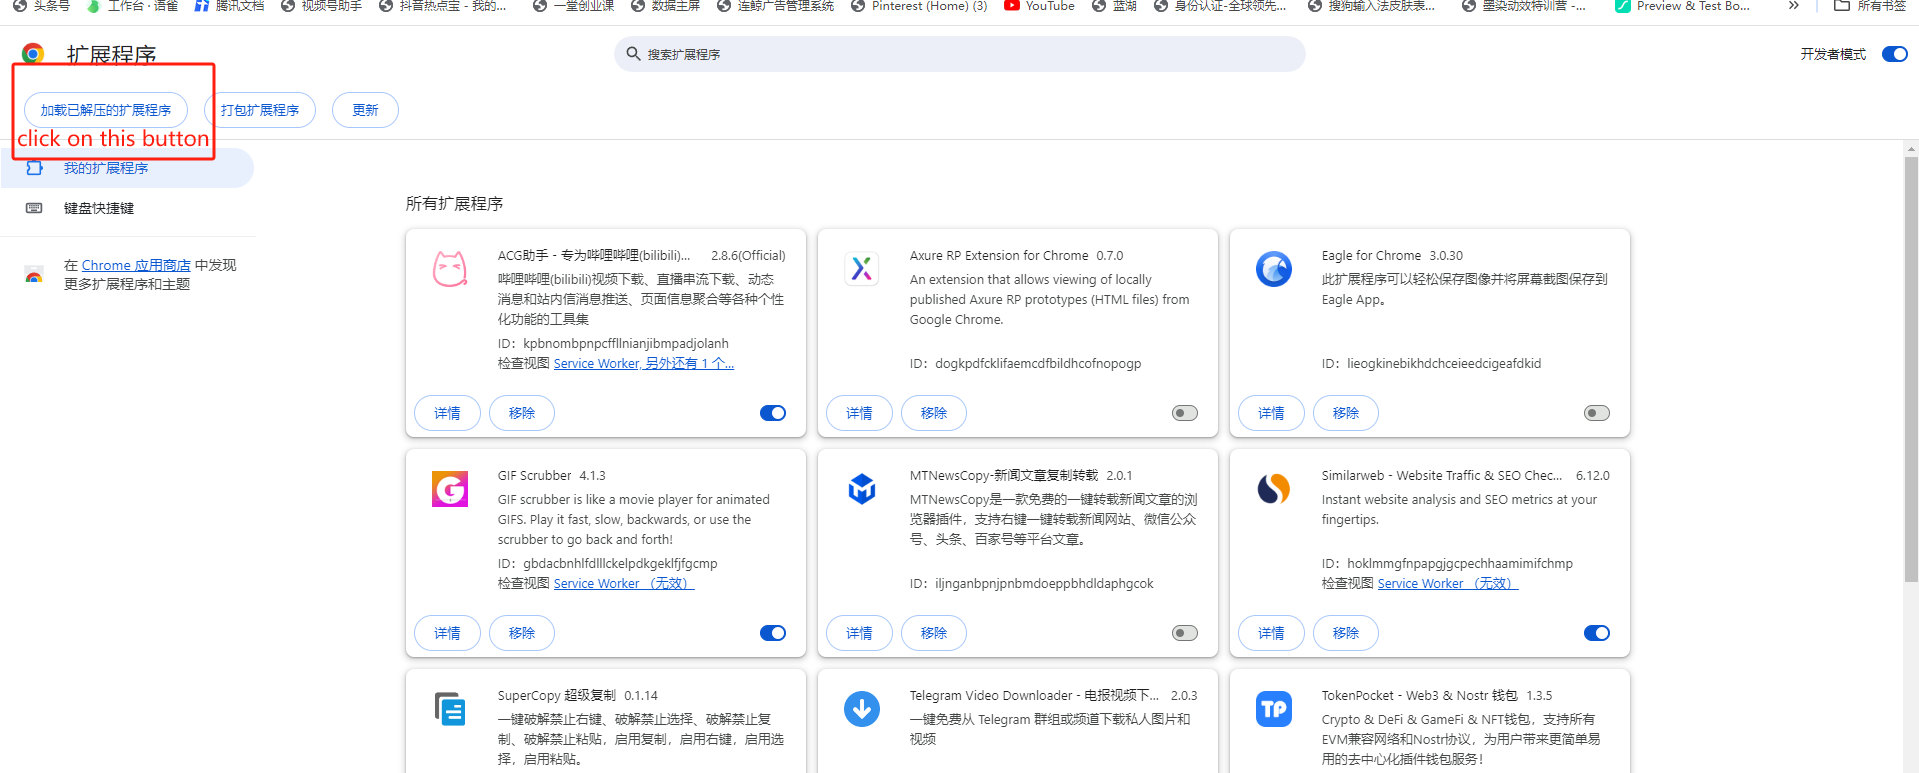Click ID text lieogkinebikhdchceieedcigeafdkid
The height and width of the screenshot is (773, 1919).
point(1444,364)
